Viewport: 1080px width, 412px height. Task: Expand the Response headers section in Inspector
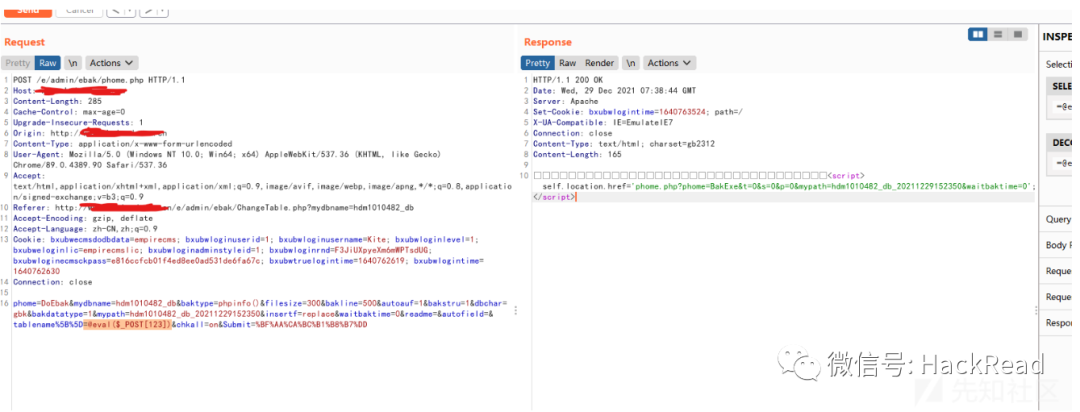pyautogui.click(x=1060, y=322)
